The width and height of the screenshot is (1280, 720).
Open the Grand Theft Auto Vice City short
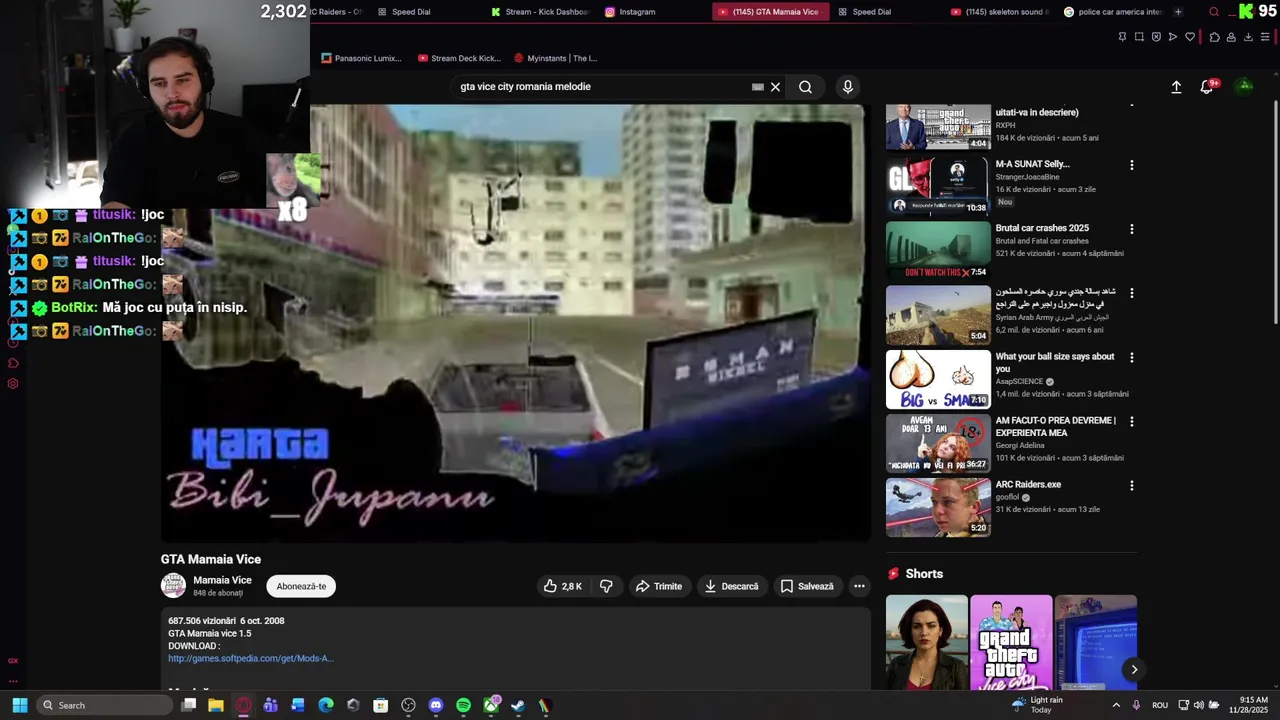(x=1010, y=642)
